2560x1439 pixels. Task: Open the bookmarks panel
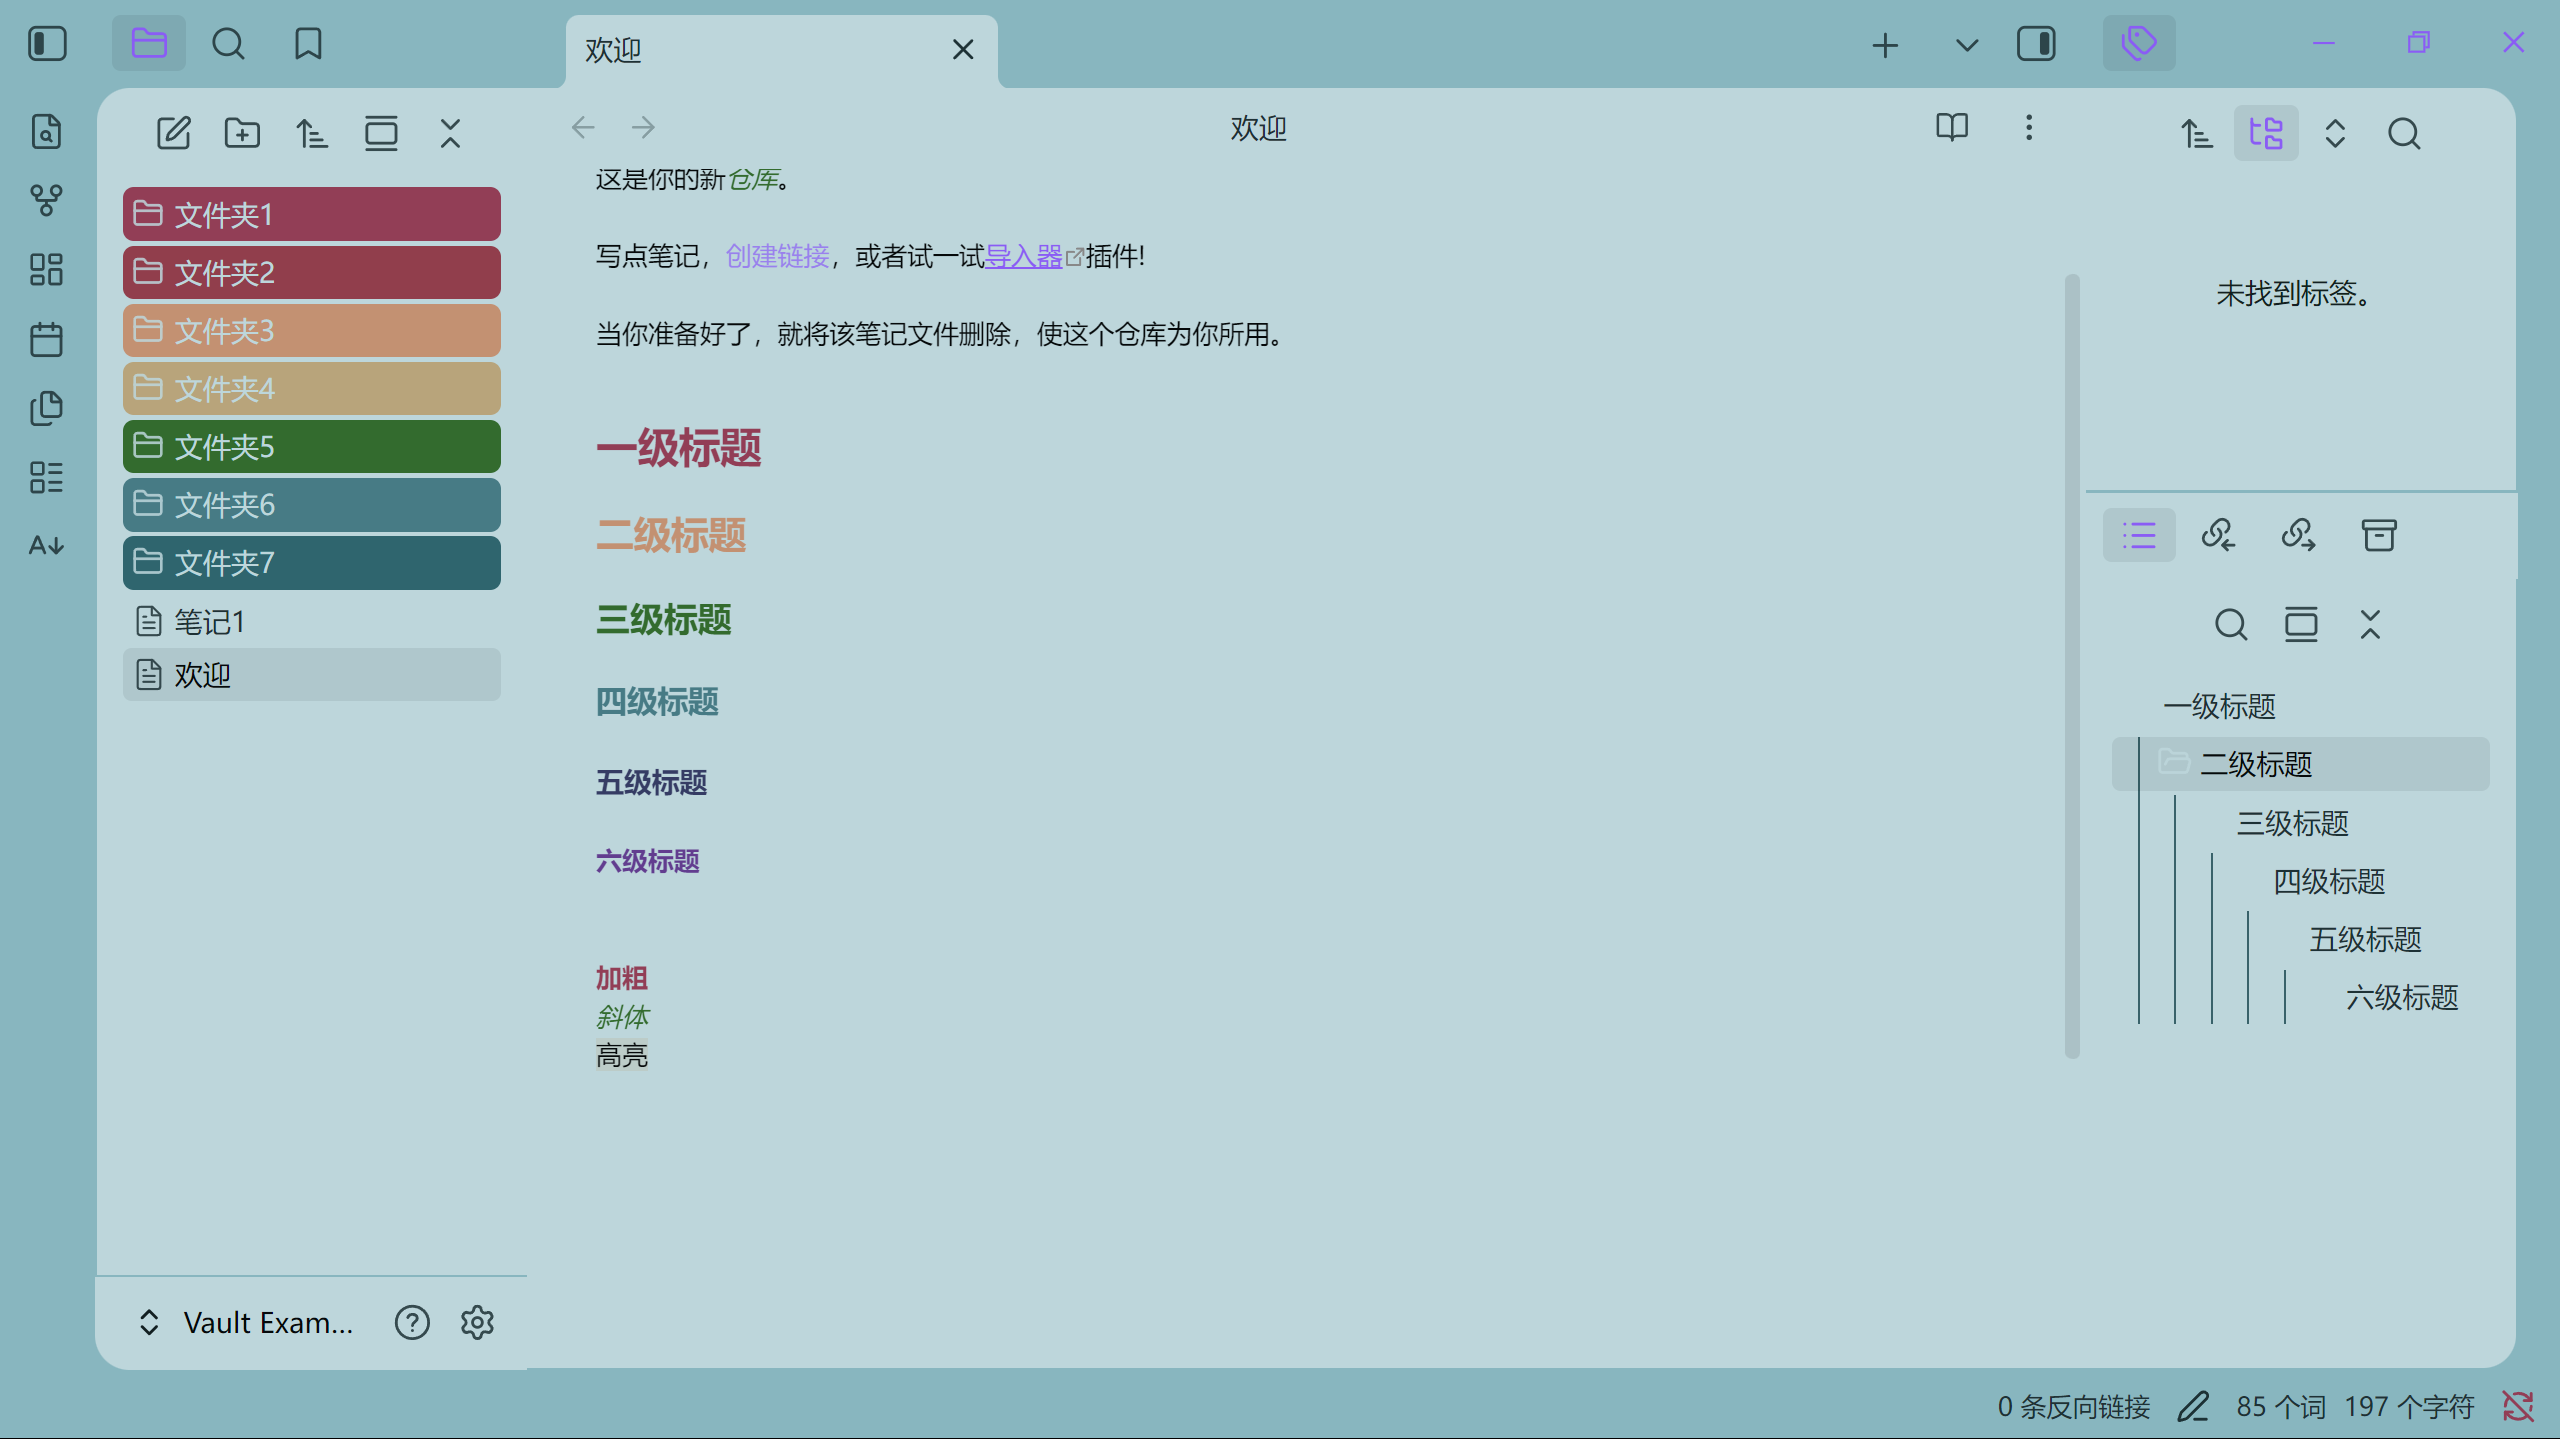point(308,44)
